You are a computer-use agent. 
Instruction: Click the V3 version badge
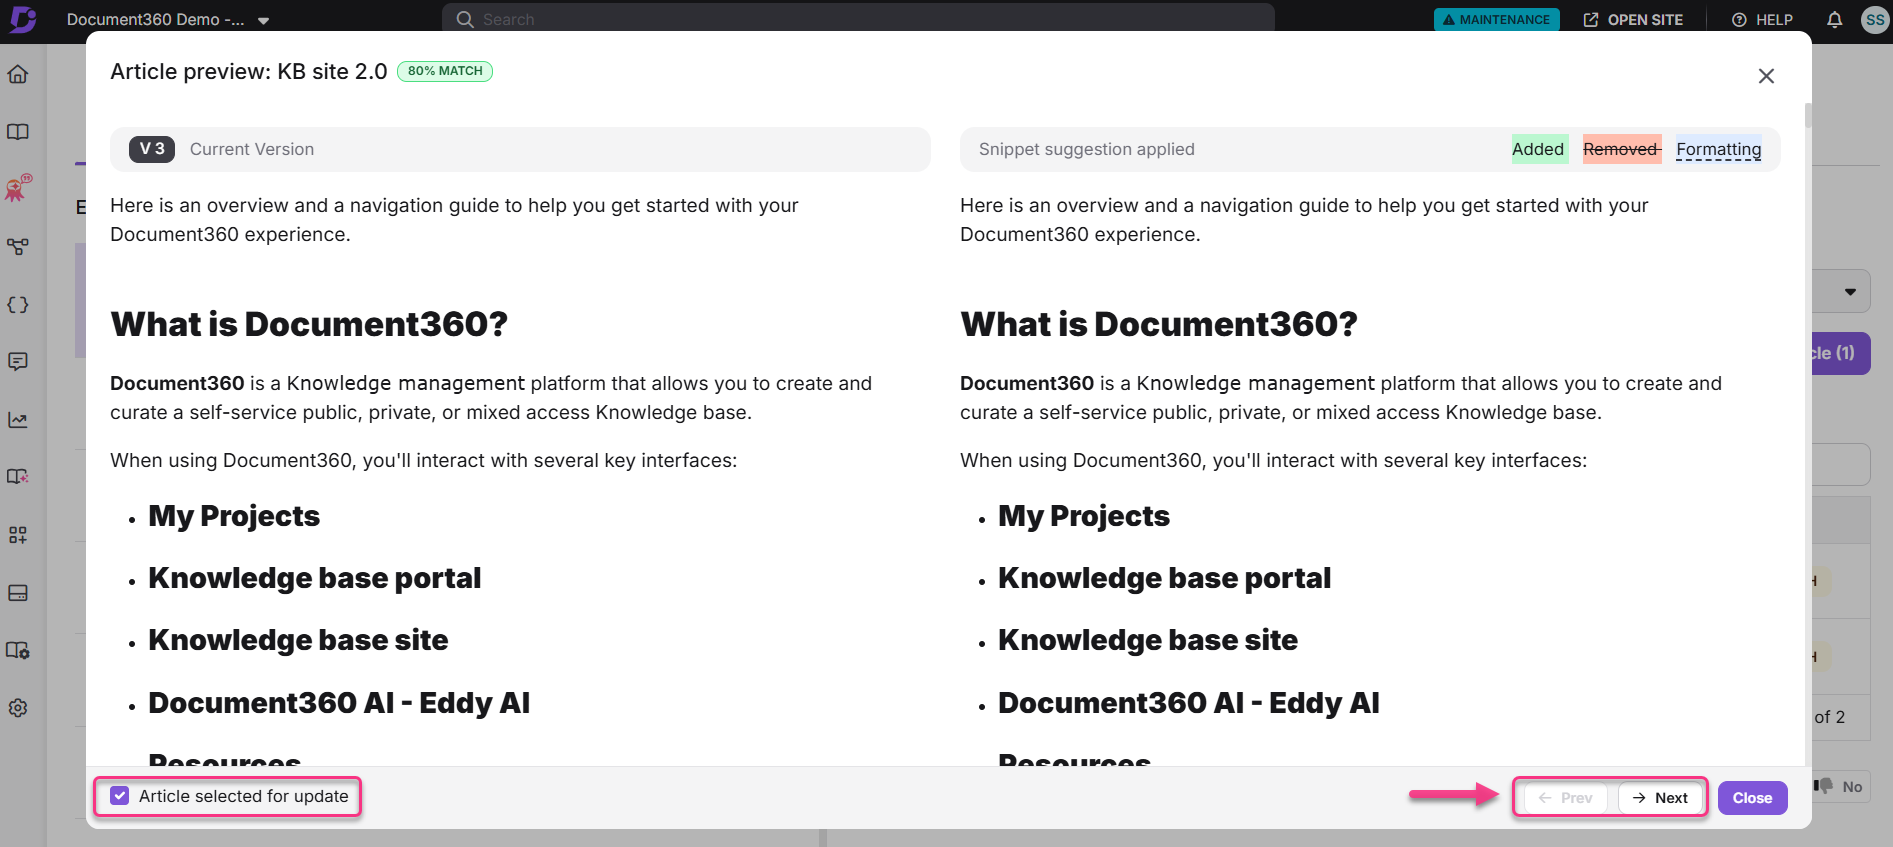(x=152, y=149)
